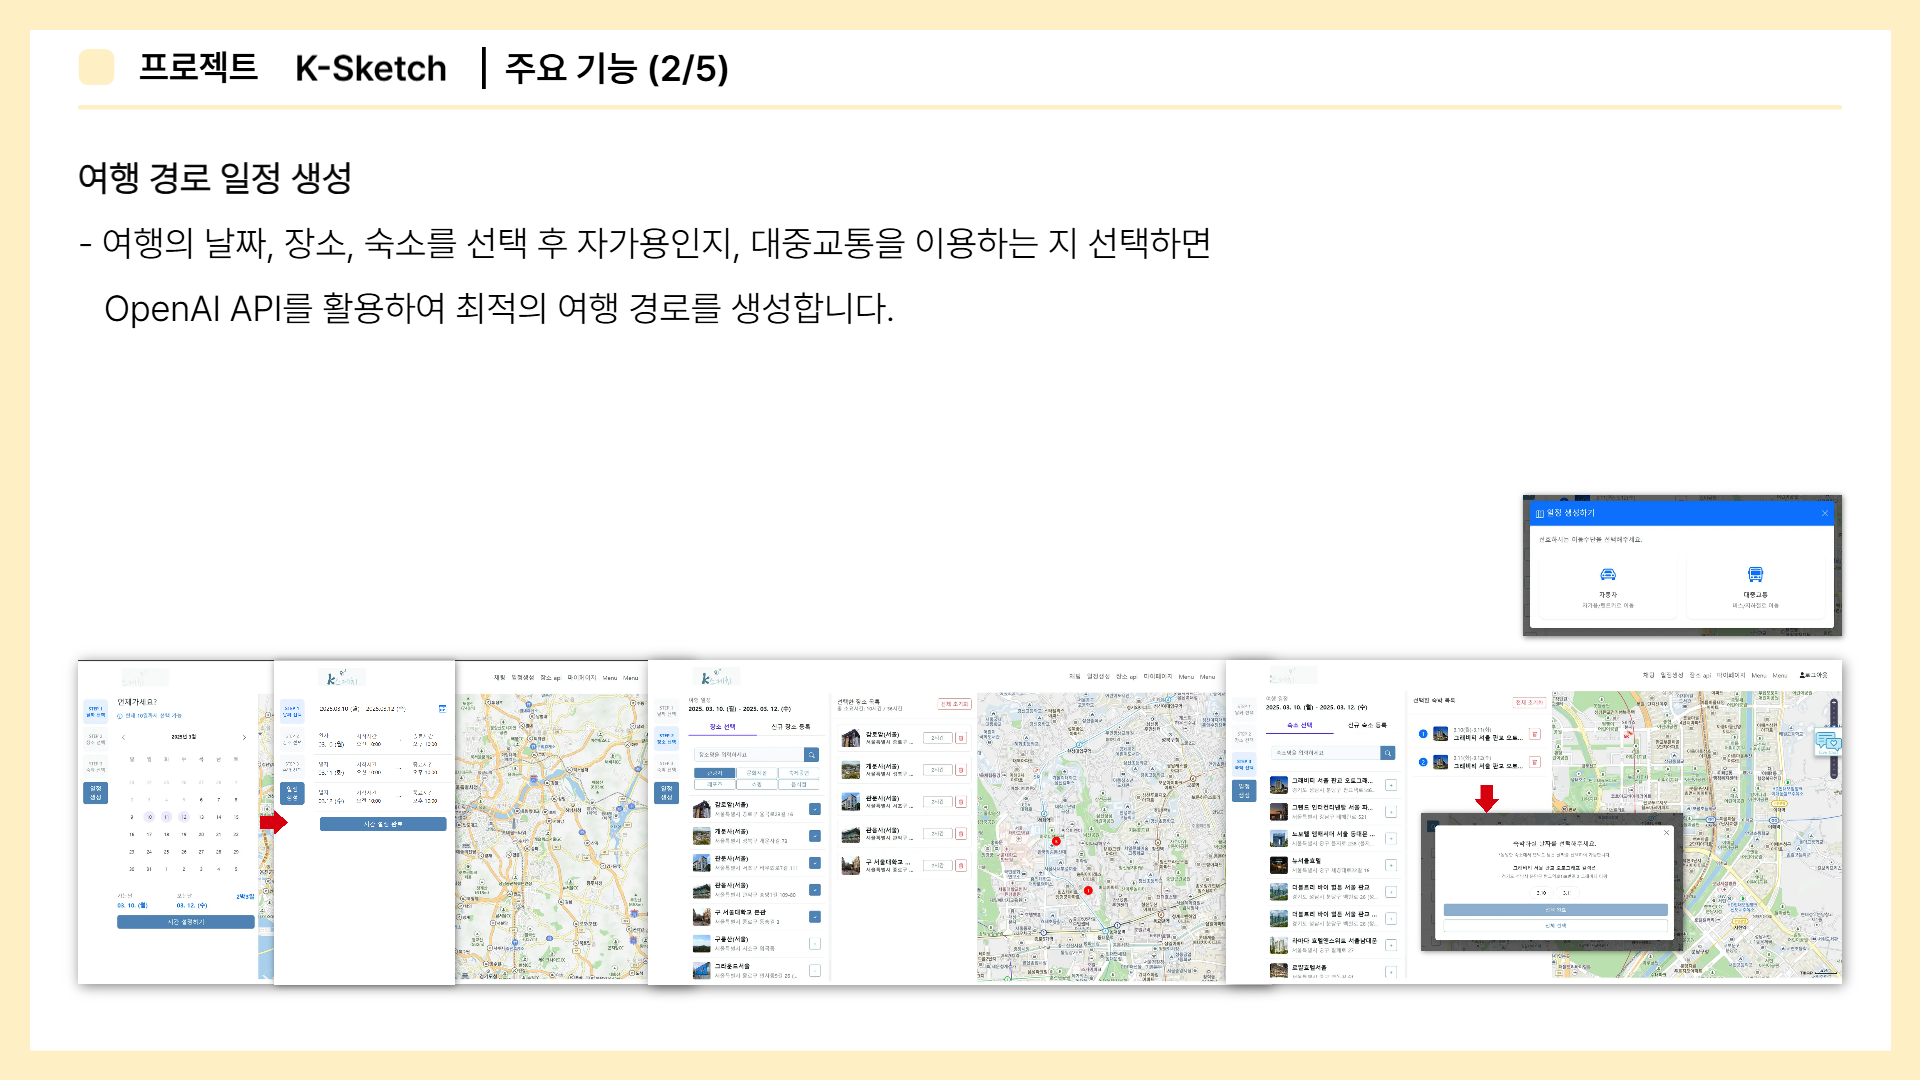Switch to the 신규 장소 등록 tab

tap(790, 727)
